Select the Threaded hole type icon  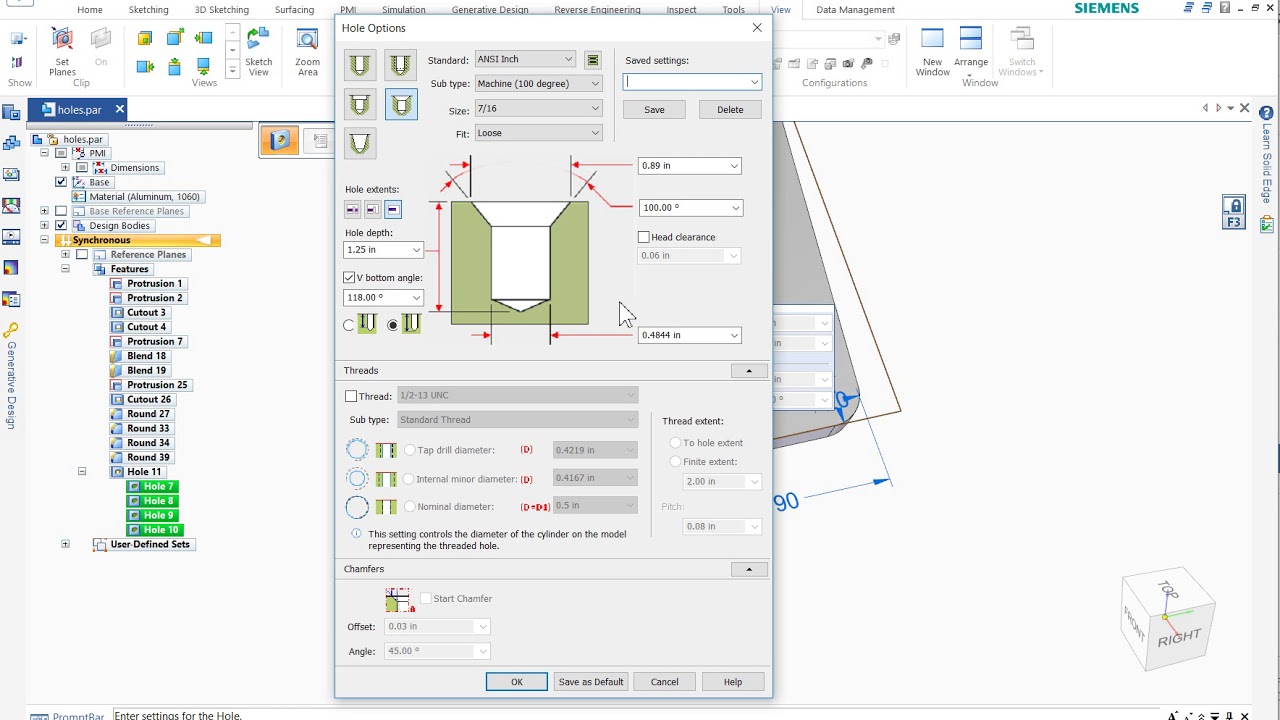pyautogui.click(x=401, y=65)
